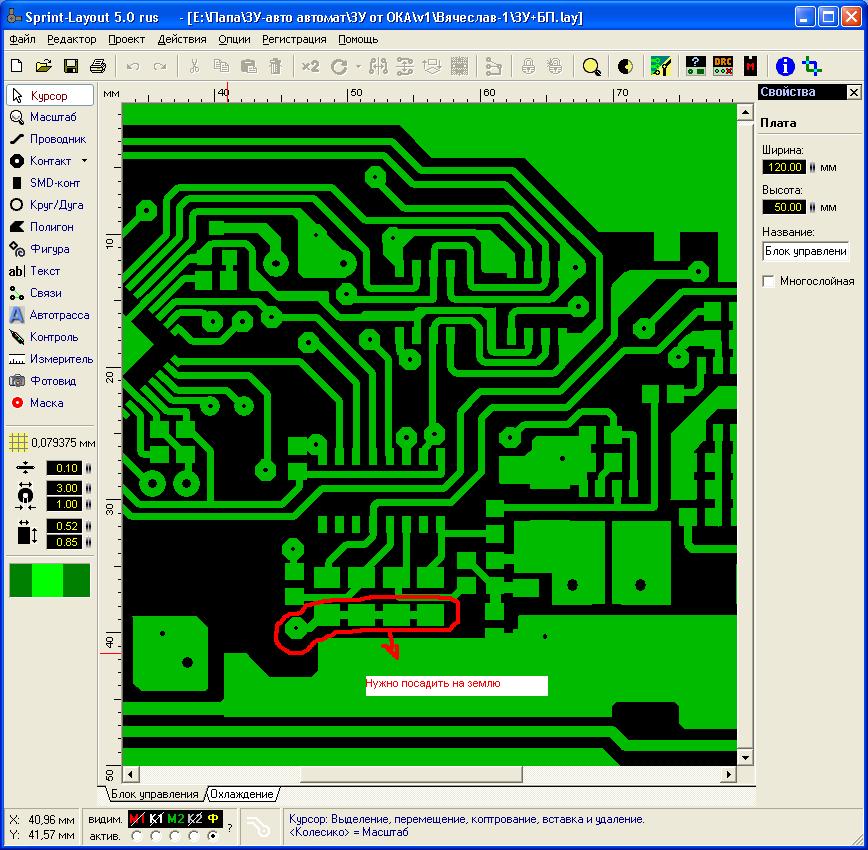The image size is (868, 850).
Task: Open the grid size 0,079375 мм selector
Action: (52, 442)
